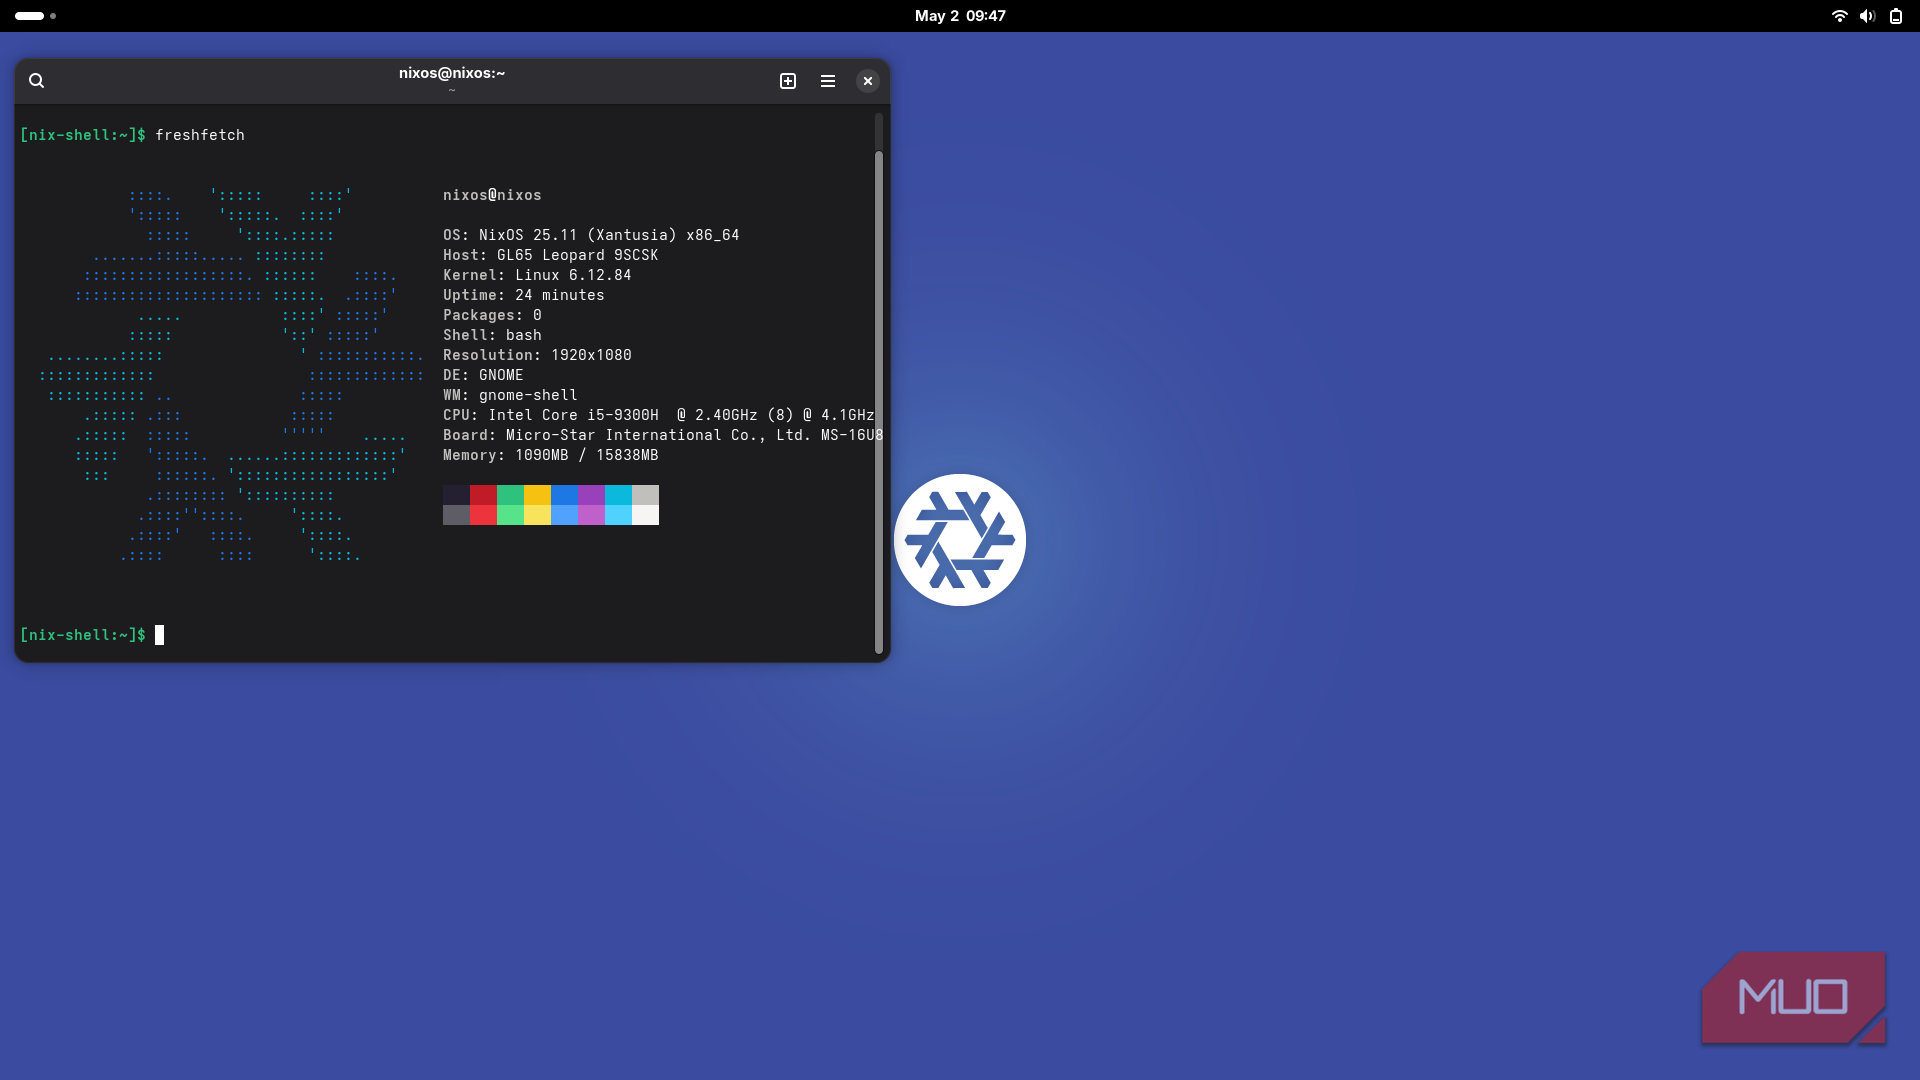Open the Activities workspace indicator
The image size is (1920, 1080).
pos(35,16)
